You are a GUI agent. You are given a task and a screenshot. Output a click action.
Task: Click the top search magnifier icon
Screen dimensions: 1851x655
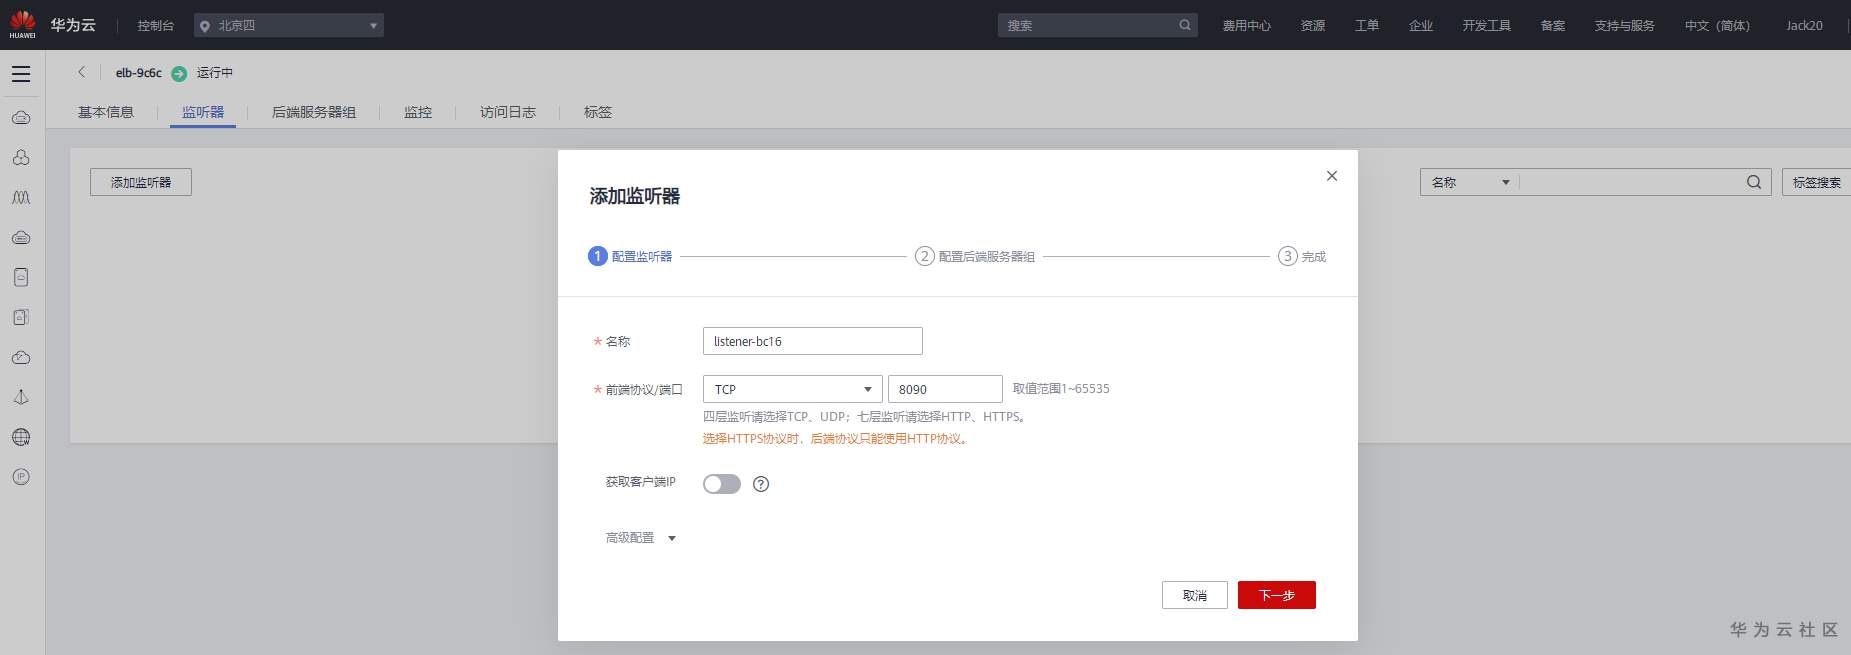coord(1185,25)
